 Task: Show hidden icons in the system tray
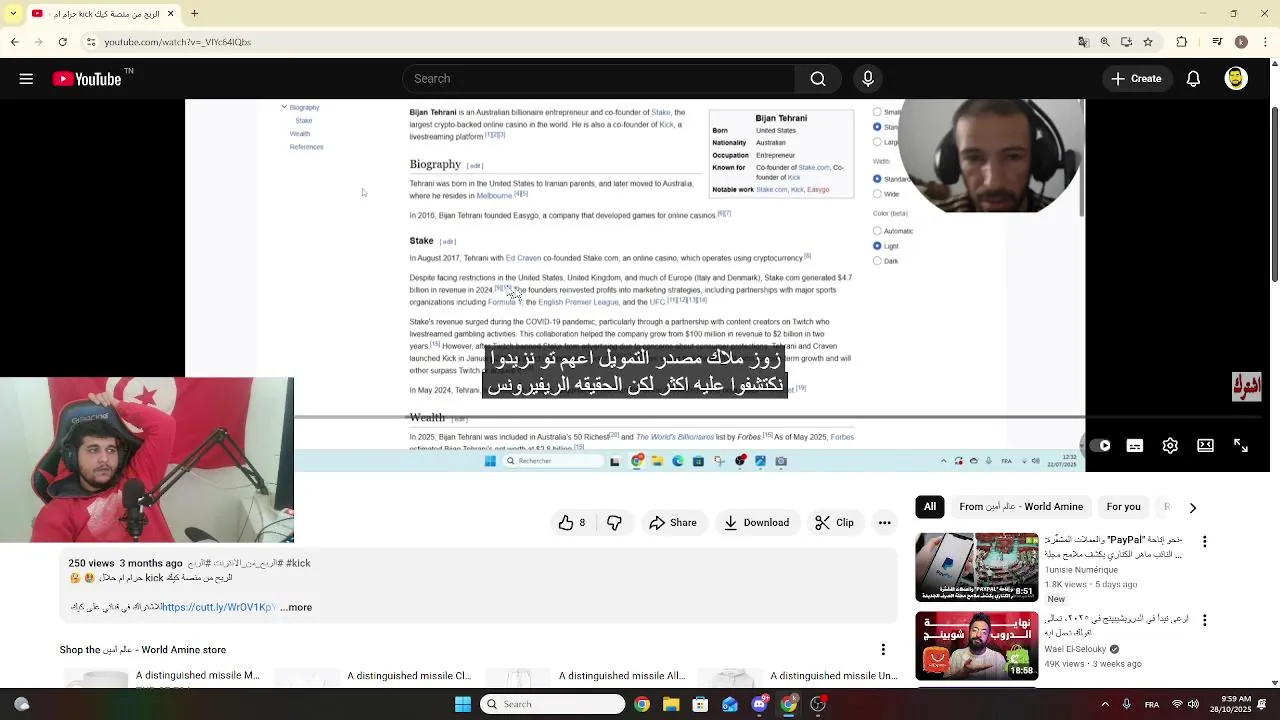(x=1105, y=704)
